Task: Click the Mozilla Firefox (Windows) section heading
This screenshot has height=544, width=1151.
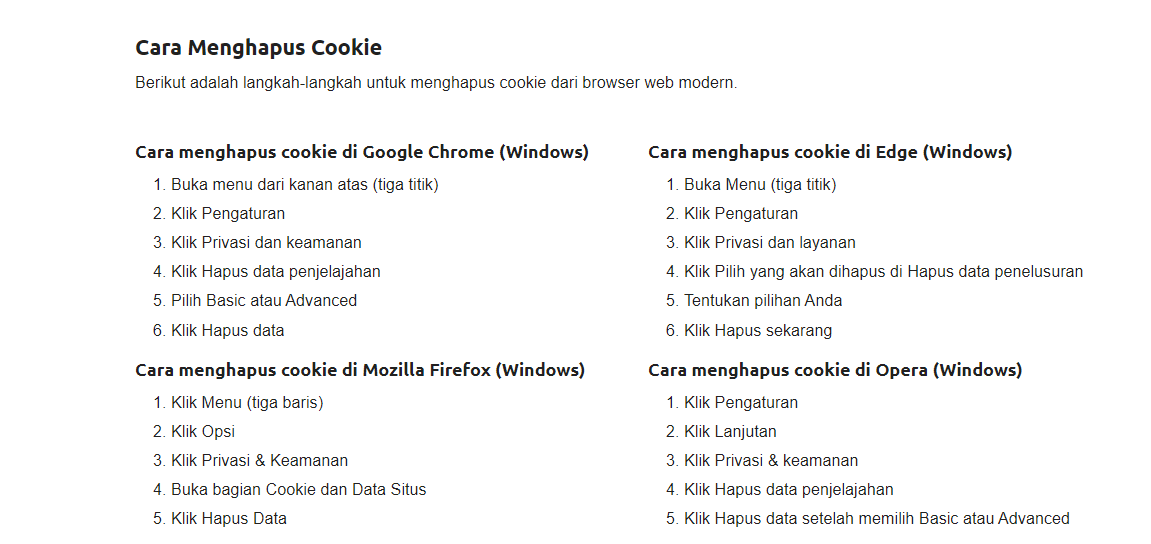Action: click(360, 370)
